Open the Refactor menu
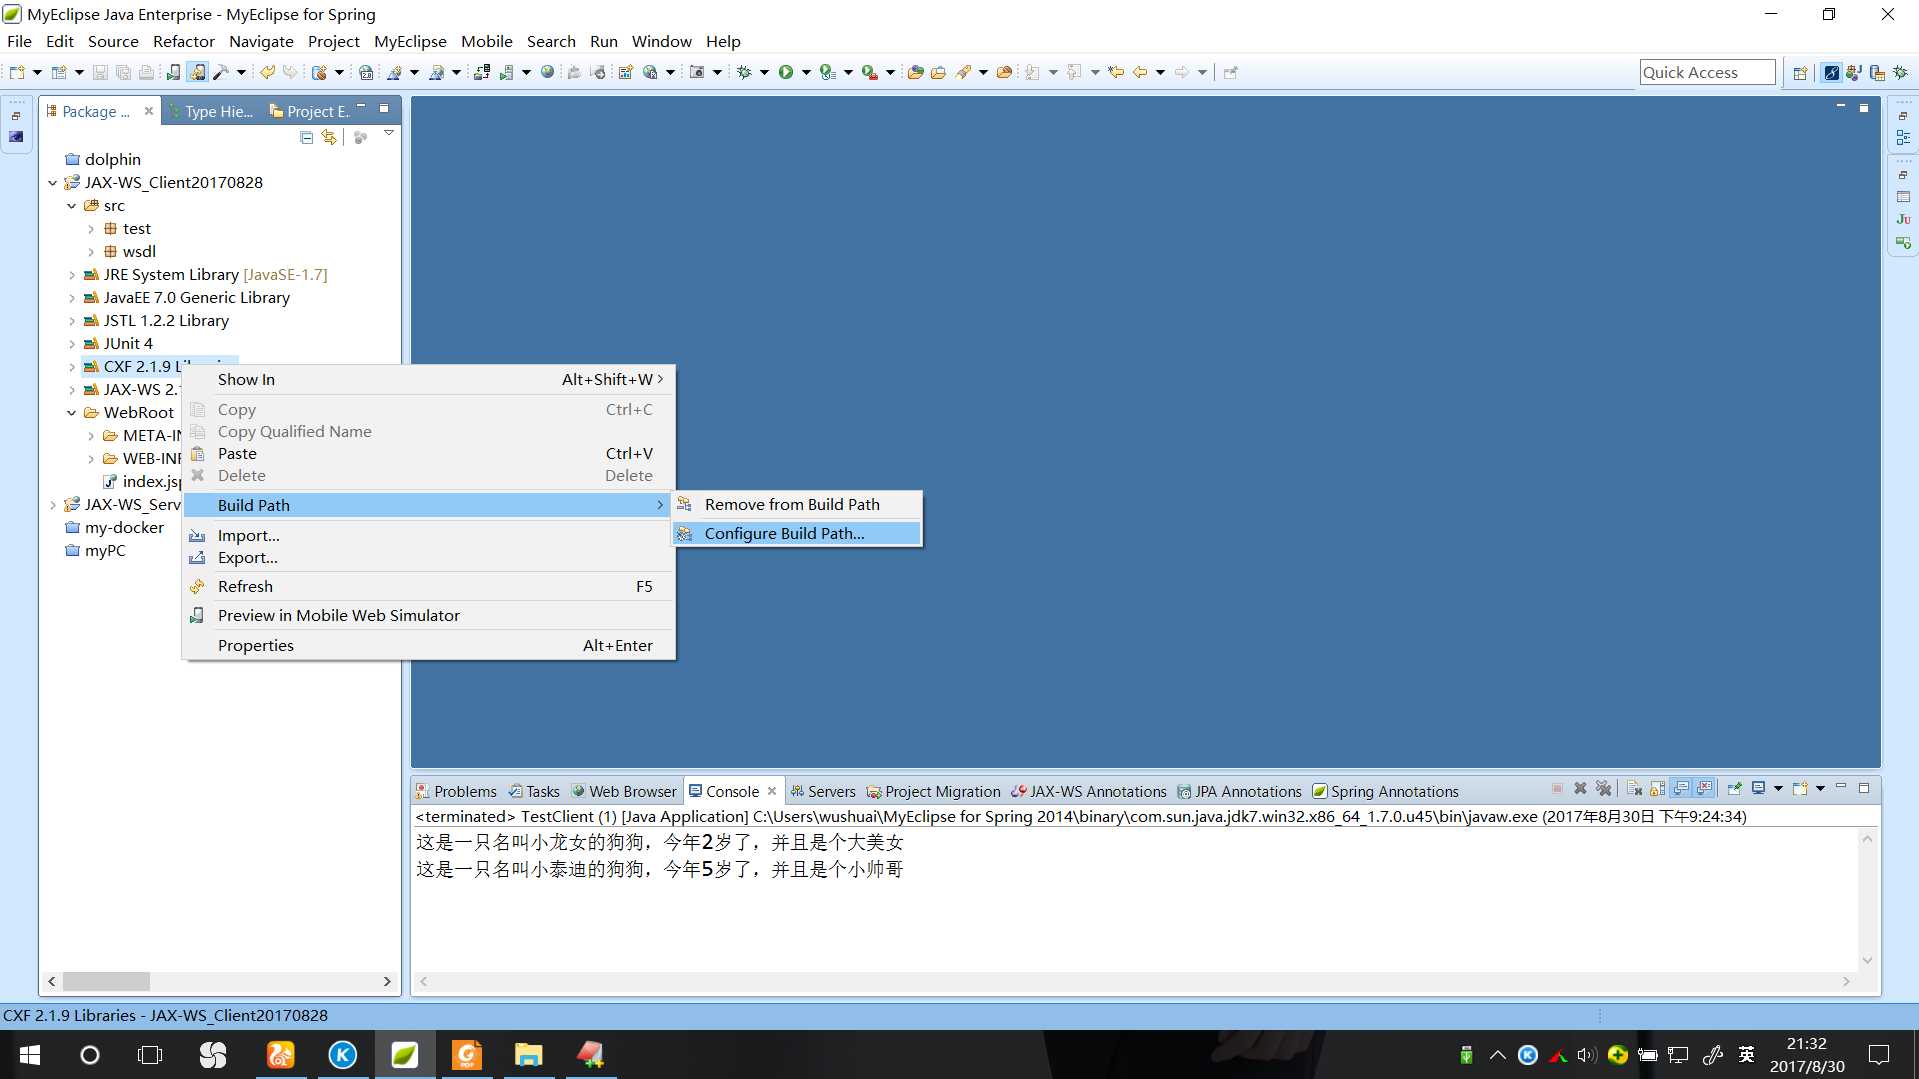Viewport: 1919px width, 1079px height. [x=183, y=41]
